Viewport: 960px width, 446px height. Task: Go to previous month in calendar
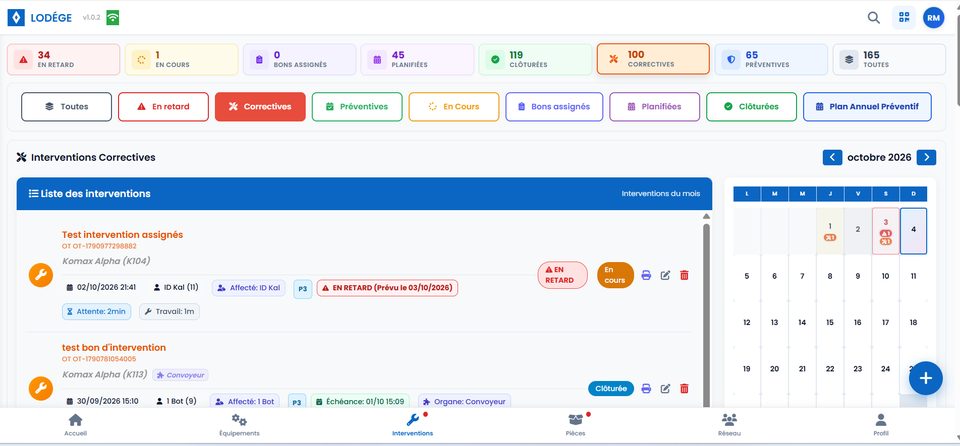(832, 157)
